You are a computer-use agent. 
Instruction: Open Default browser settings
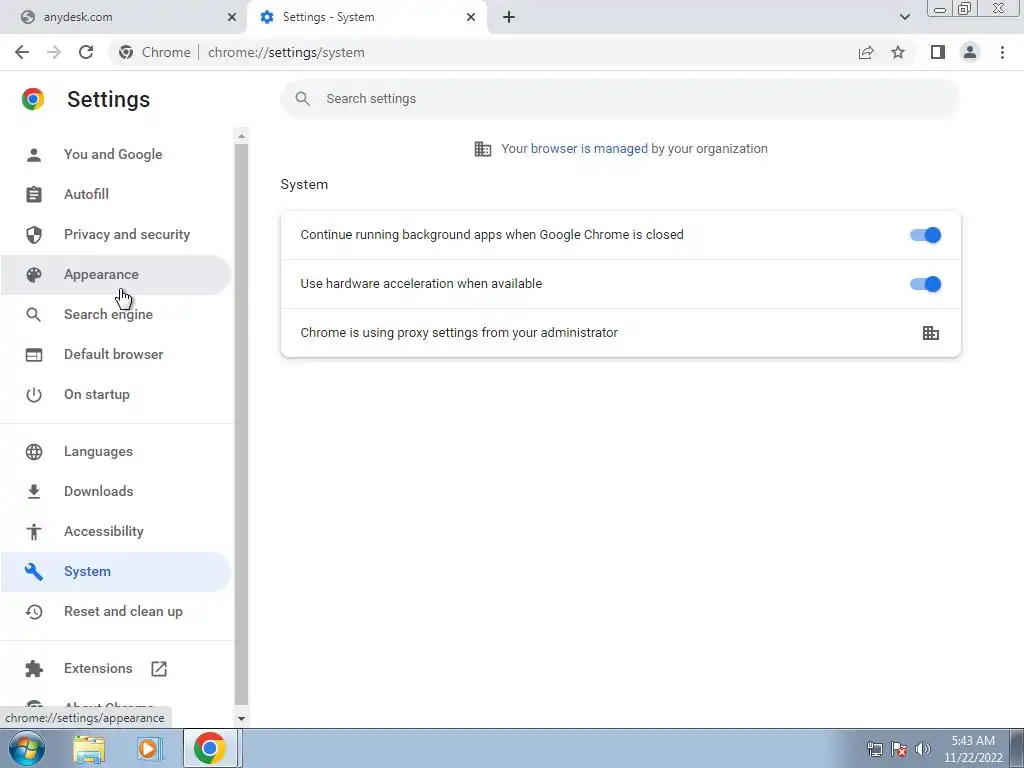(116, 354)
